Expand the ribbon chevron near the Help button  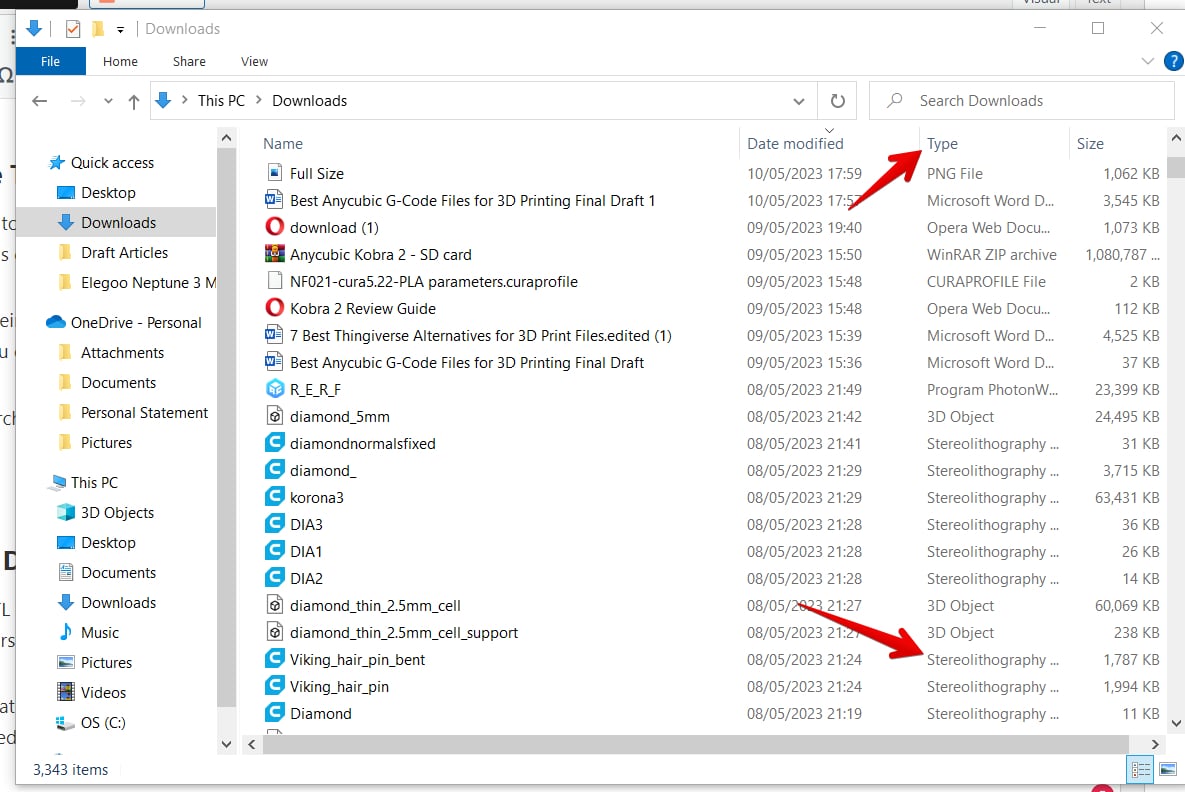[1147, 61]
